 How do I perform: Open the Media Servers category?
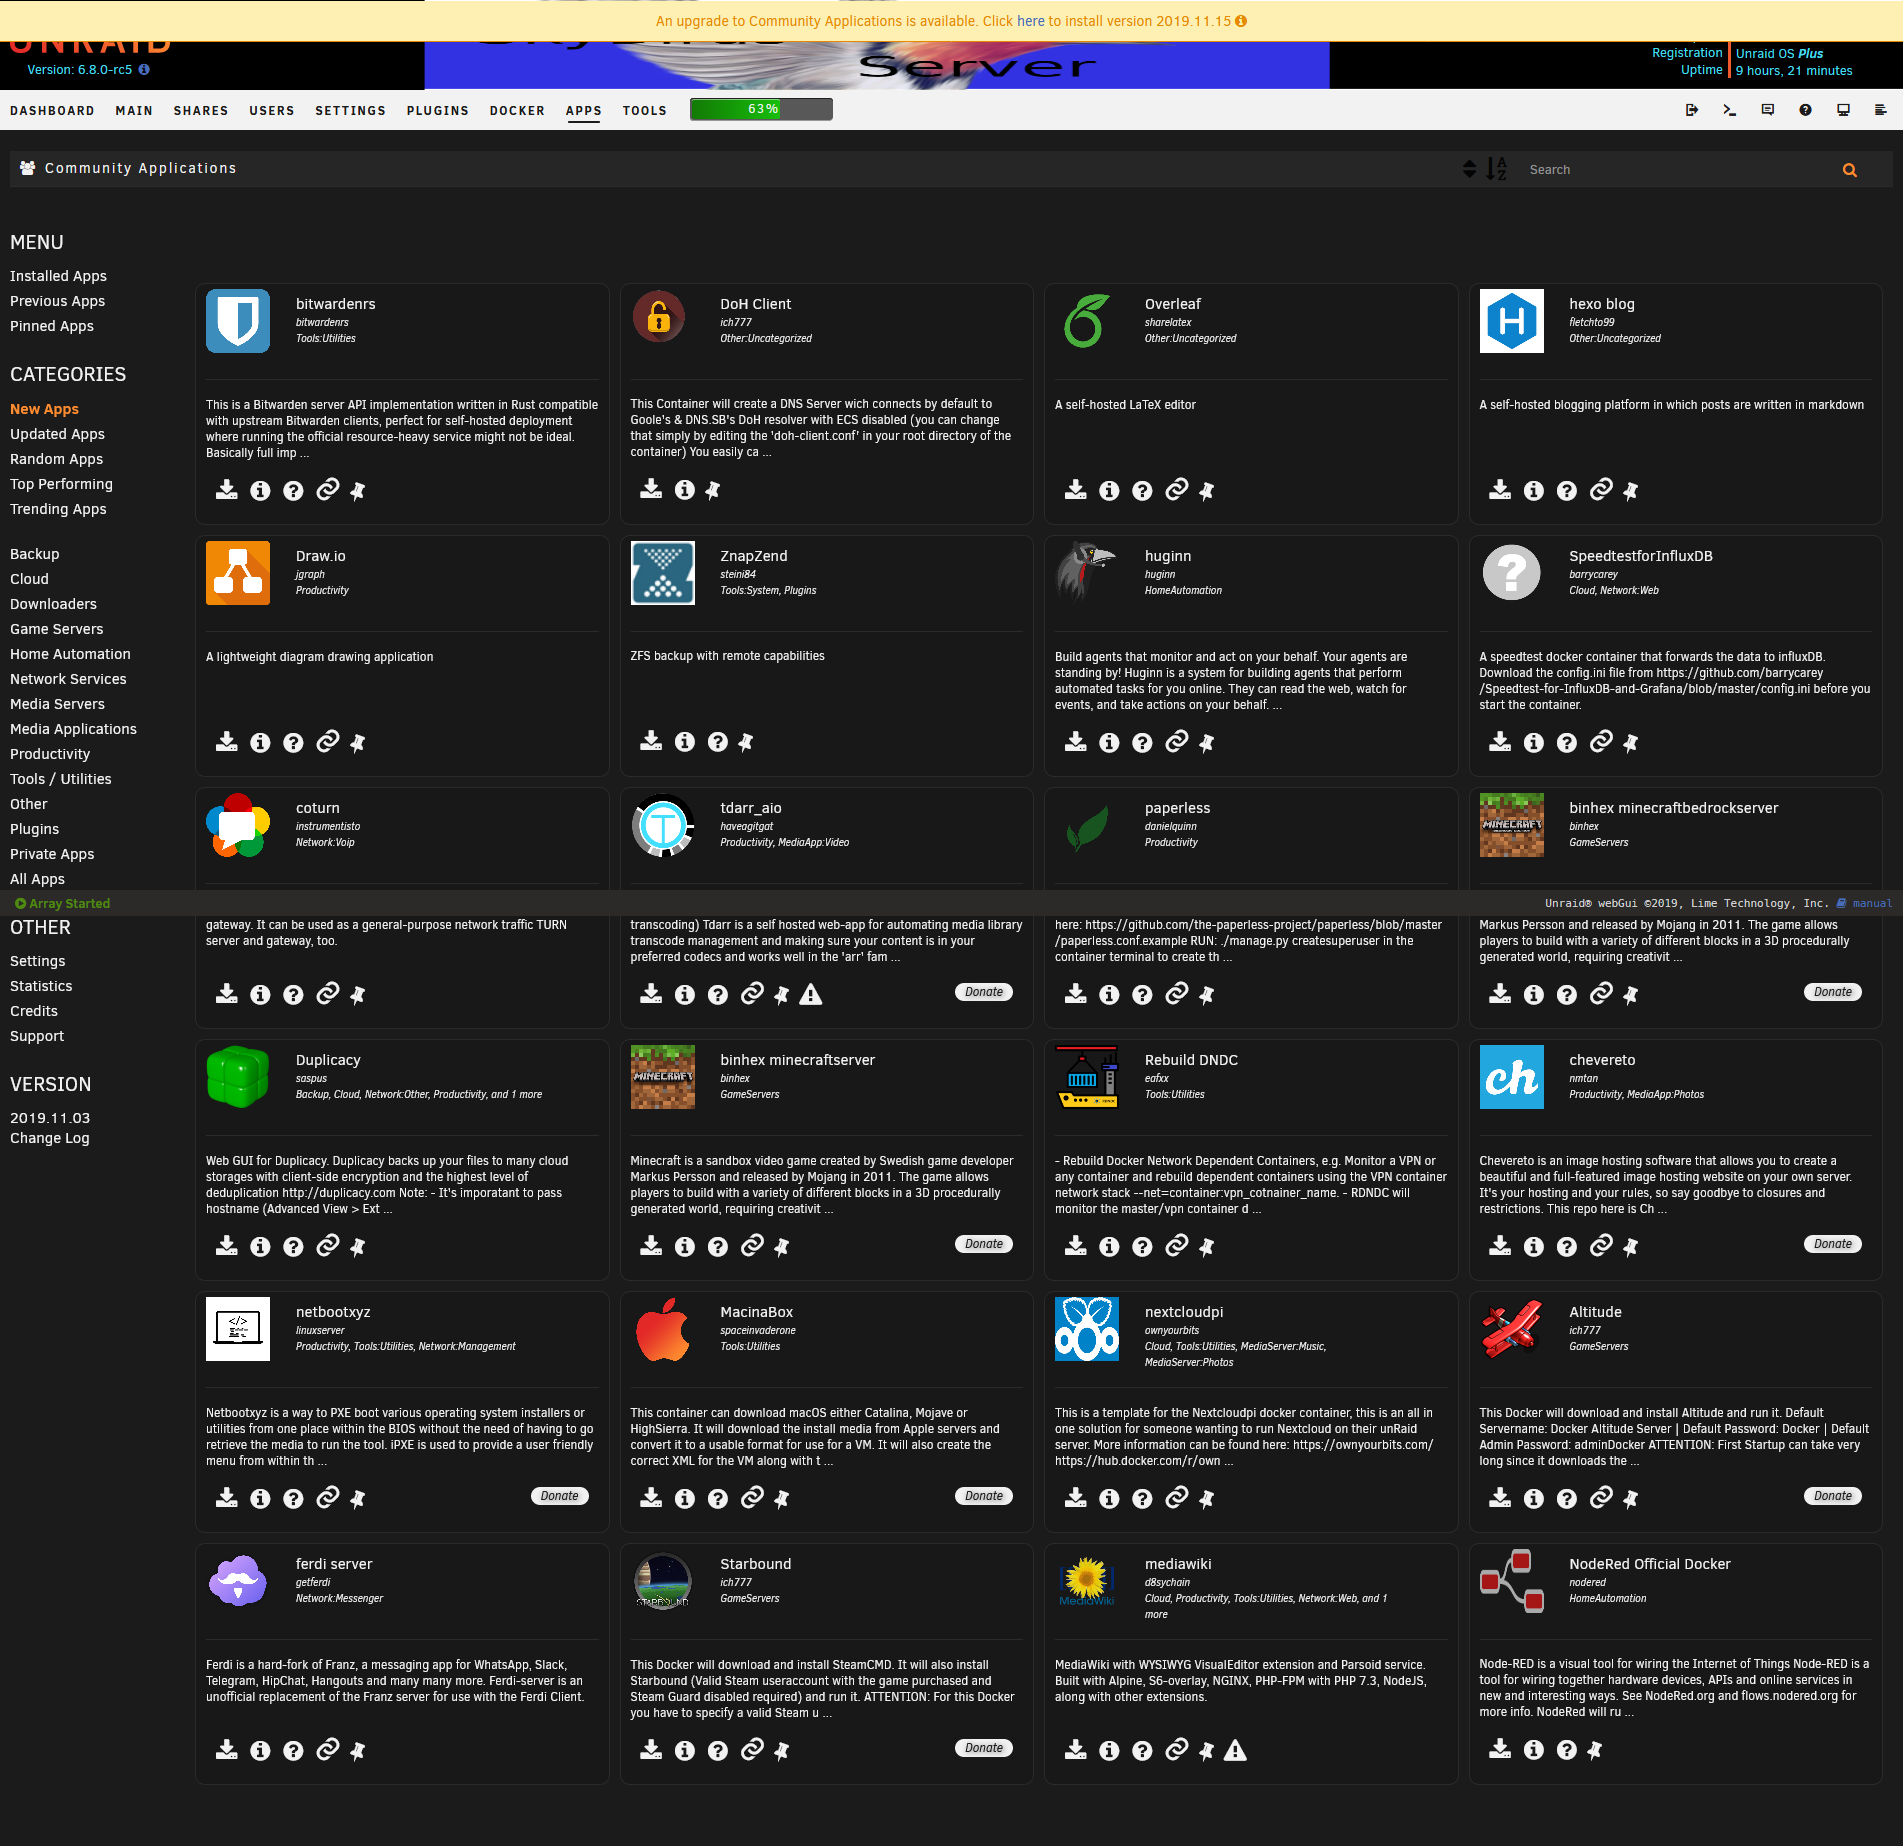click(x=57, y=704)
